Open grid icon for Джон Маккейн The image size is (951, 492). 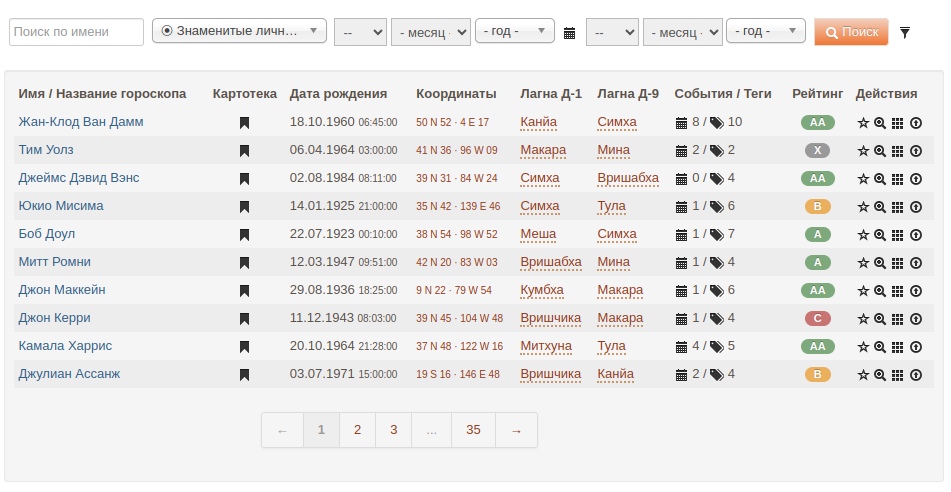(x=898, y=291)
